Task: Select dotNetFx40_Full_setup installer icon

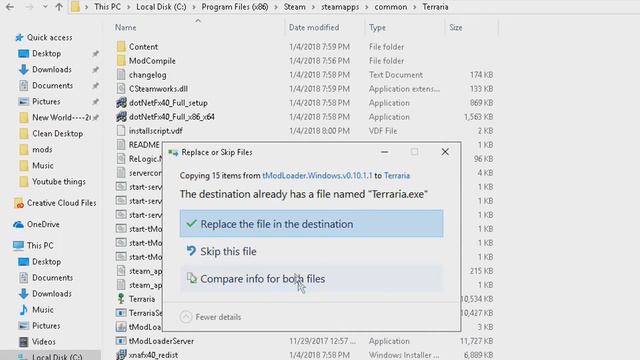Action: (121, 103)
